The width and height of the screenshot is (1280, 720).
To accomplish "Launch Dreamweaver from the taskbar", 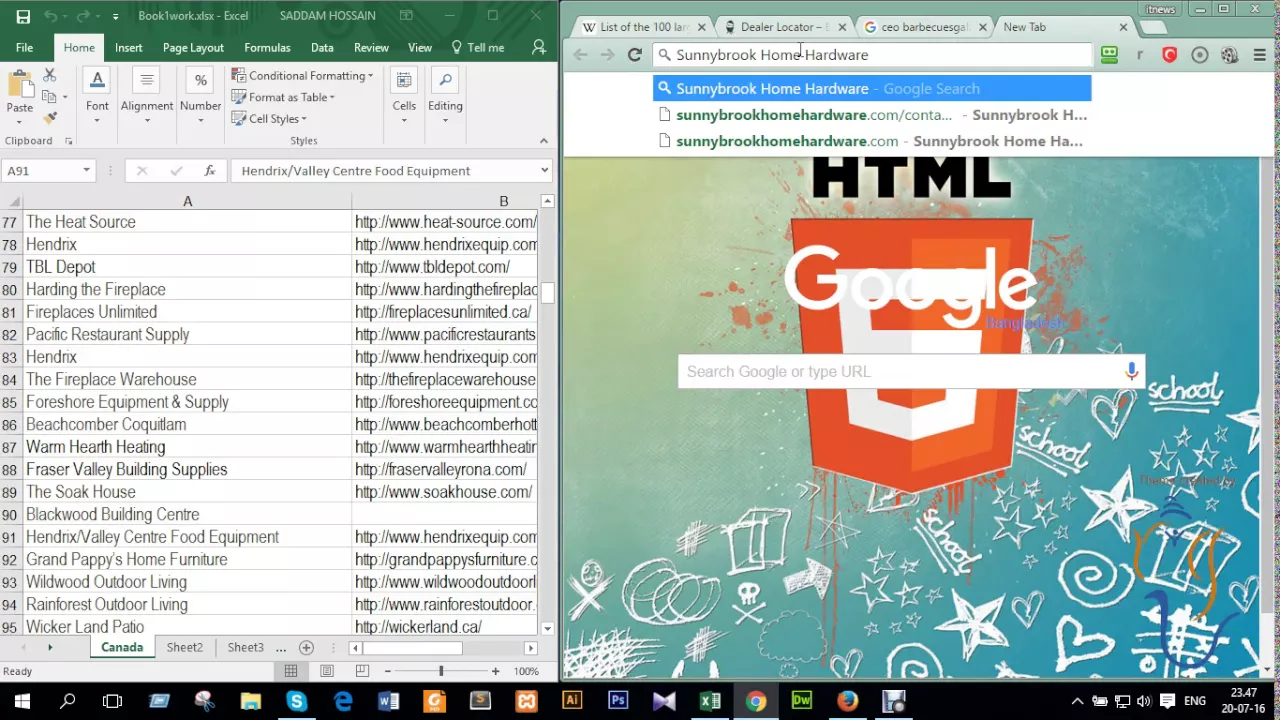I will click(802, 701).
